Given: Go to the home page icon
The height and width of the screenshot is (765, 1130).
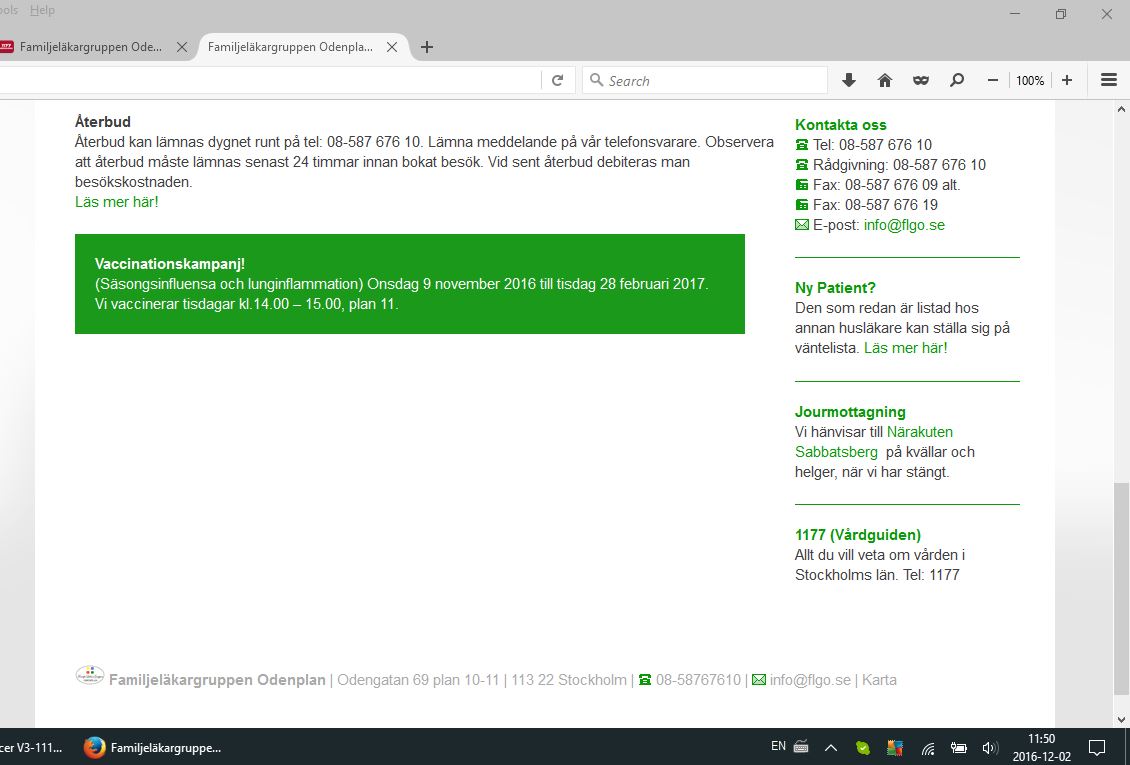Looking at the screenshot, I should (885, 81).
